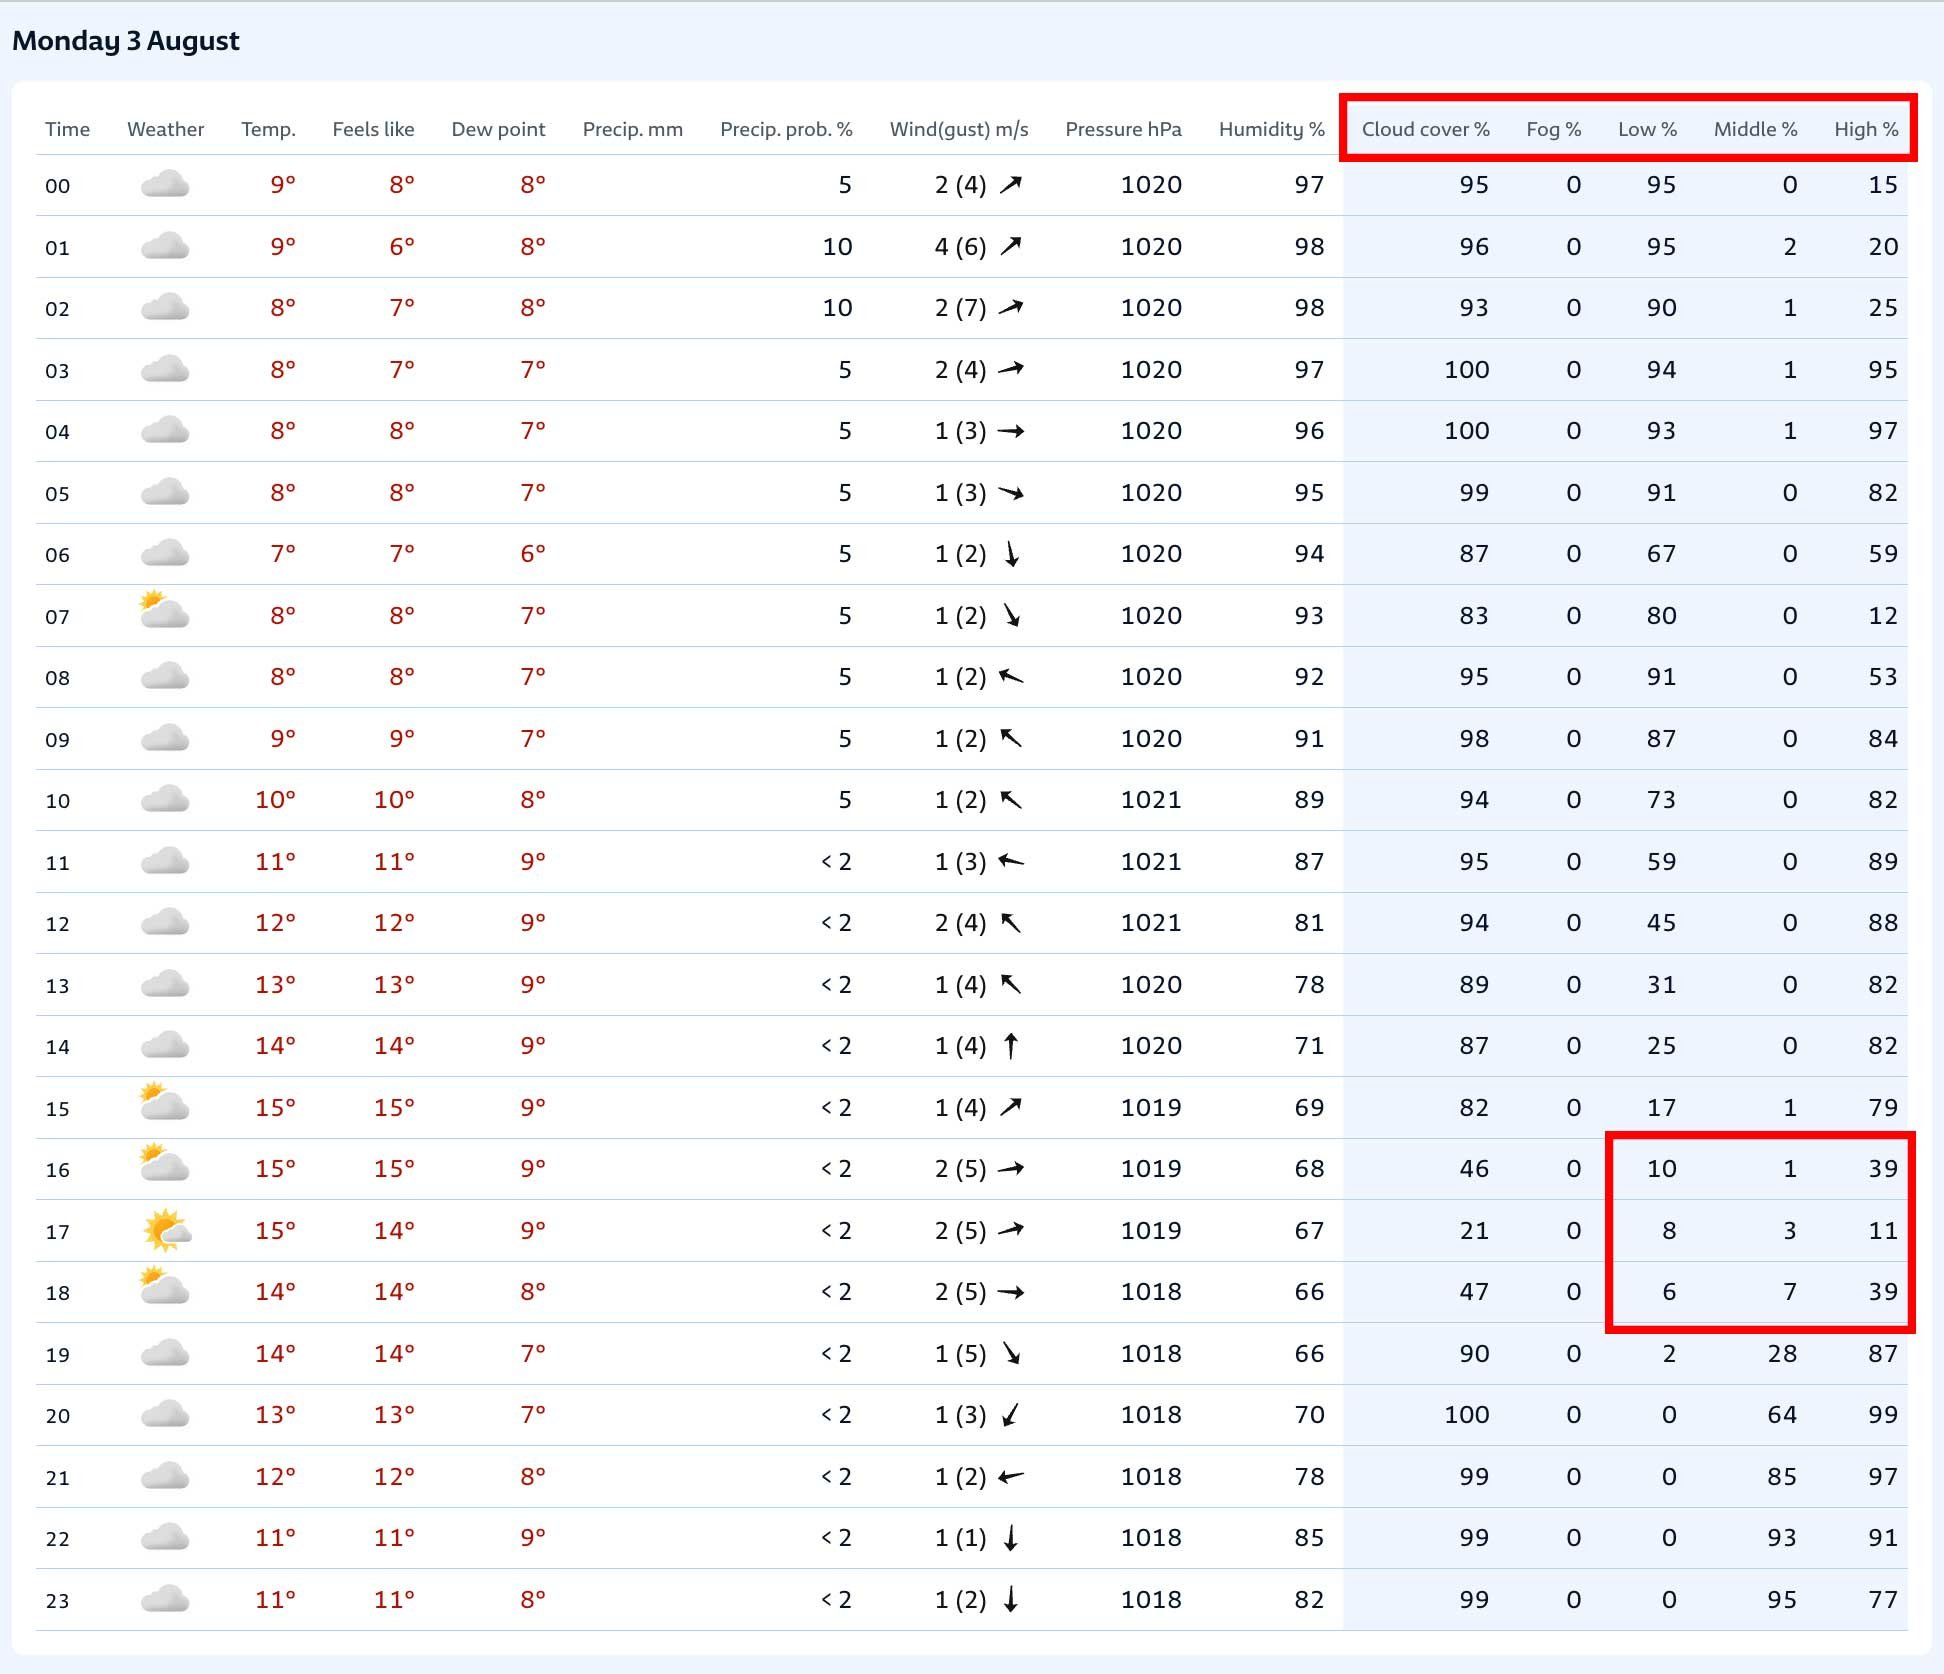Click wind direction arrow in hour 16 row
Screen dimensions: 1944x1674
pyautogui.click(x=1011, y=1169)
